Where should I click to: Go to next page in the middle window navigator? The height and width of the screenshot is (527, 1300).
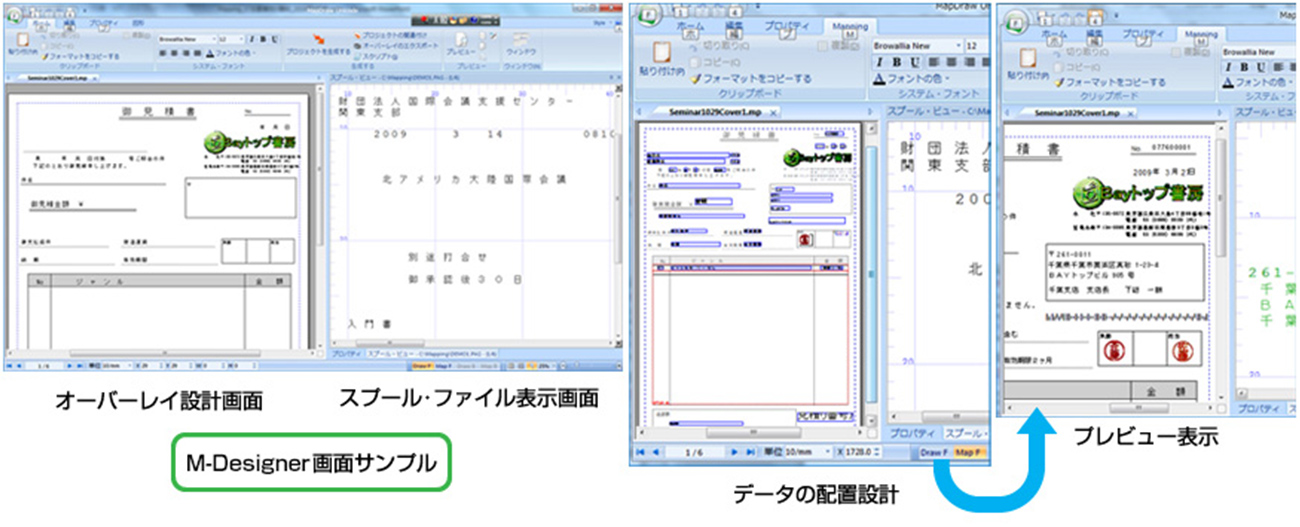(736, 453)
